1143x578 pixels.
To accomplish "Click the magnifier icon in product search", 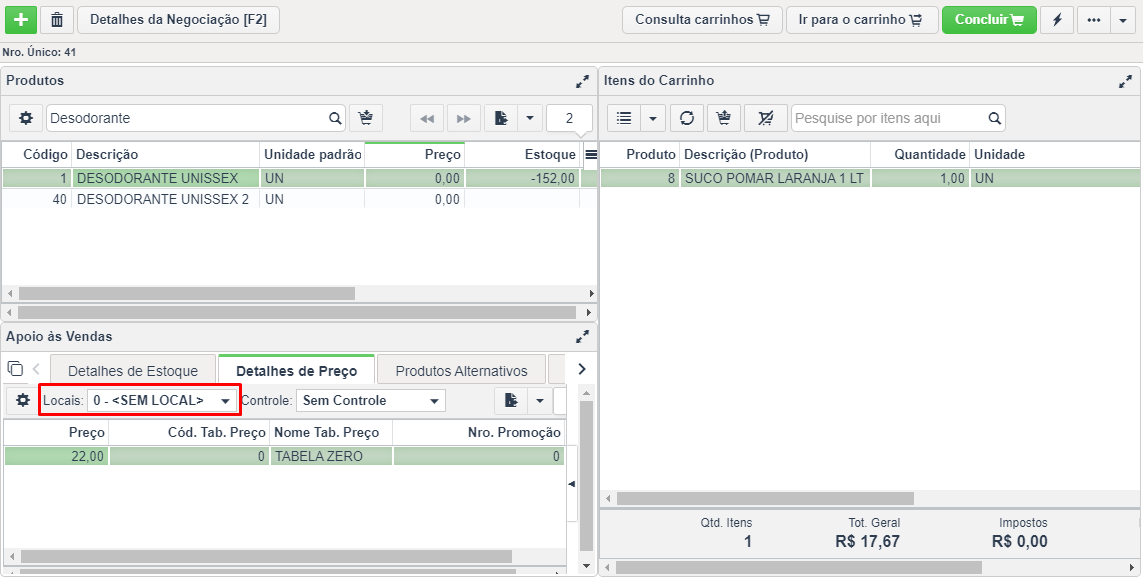I will (335, 118).
